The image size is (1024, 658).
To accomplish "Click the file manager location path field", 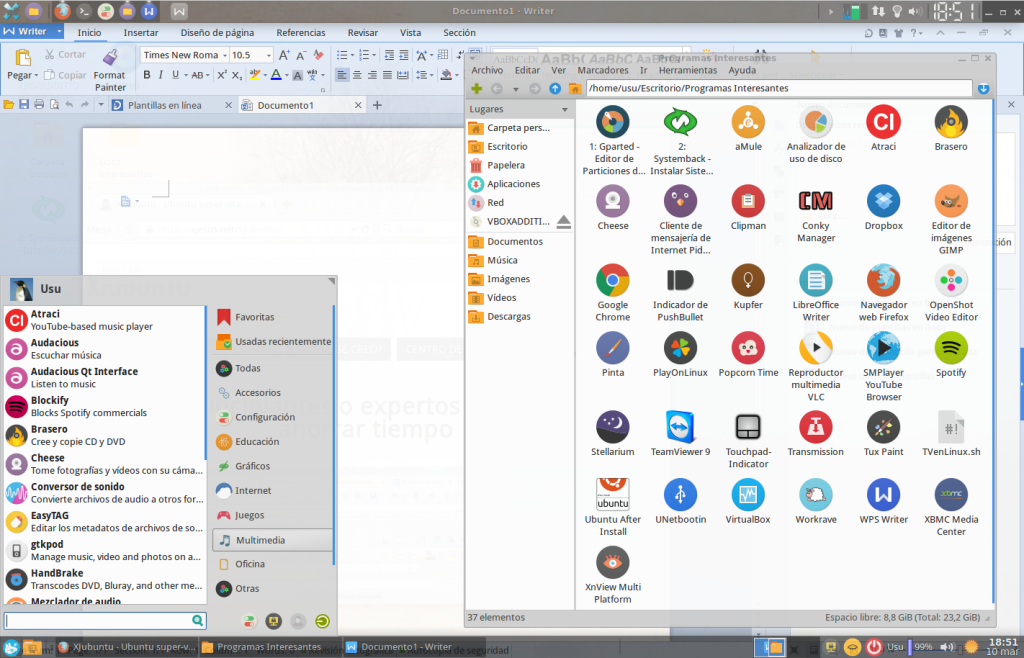I will point(778,88).
